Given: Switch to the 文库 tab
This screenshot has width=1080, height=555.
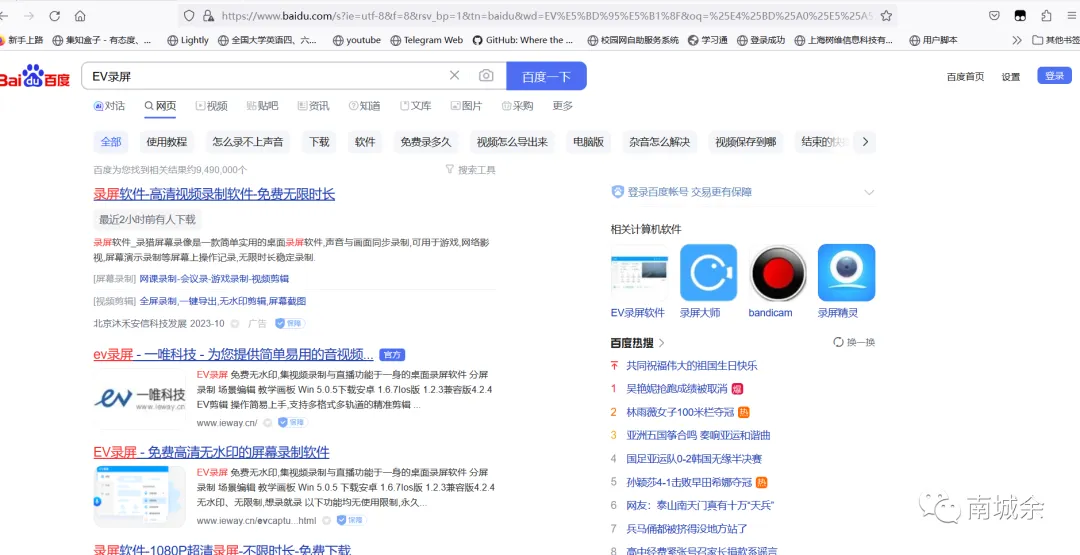Looking at the screenshot, I should tap(415, 106).
